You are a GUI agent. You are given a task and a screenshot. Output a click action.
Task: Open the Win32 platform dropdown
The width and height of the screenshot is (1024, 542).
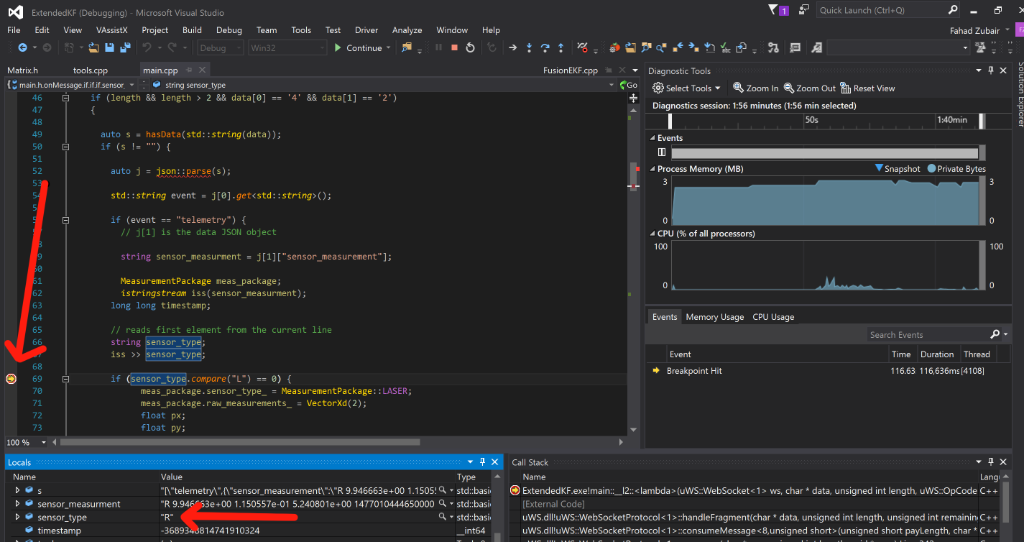[x=287, y=48]
